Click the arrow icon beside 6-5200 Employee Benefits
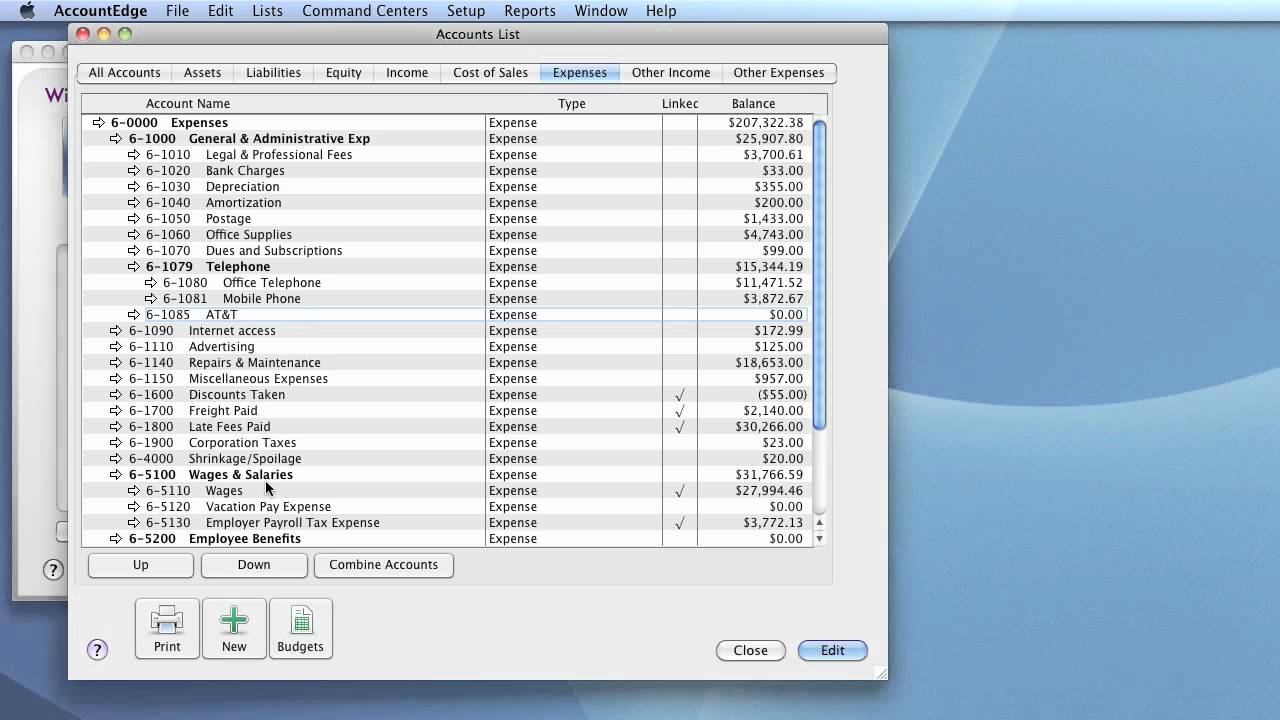This screenshot has height=720, width=1280. (x=116, y=539)
